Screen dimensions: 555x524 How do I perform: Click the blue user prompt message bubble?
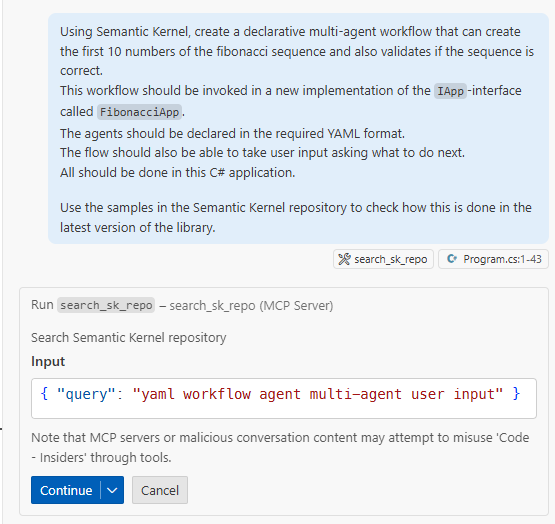tap(298, 129)
